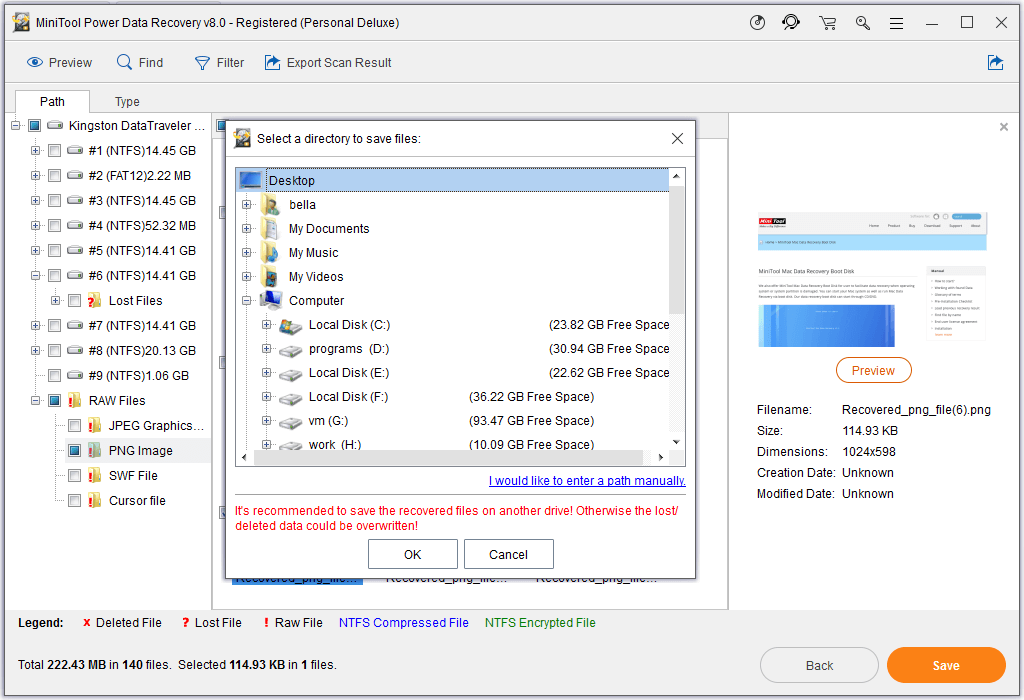
Task: Toggle the Kingston DataTraveler checkbox
Action: coord(35,125)
